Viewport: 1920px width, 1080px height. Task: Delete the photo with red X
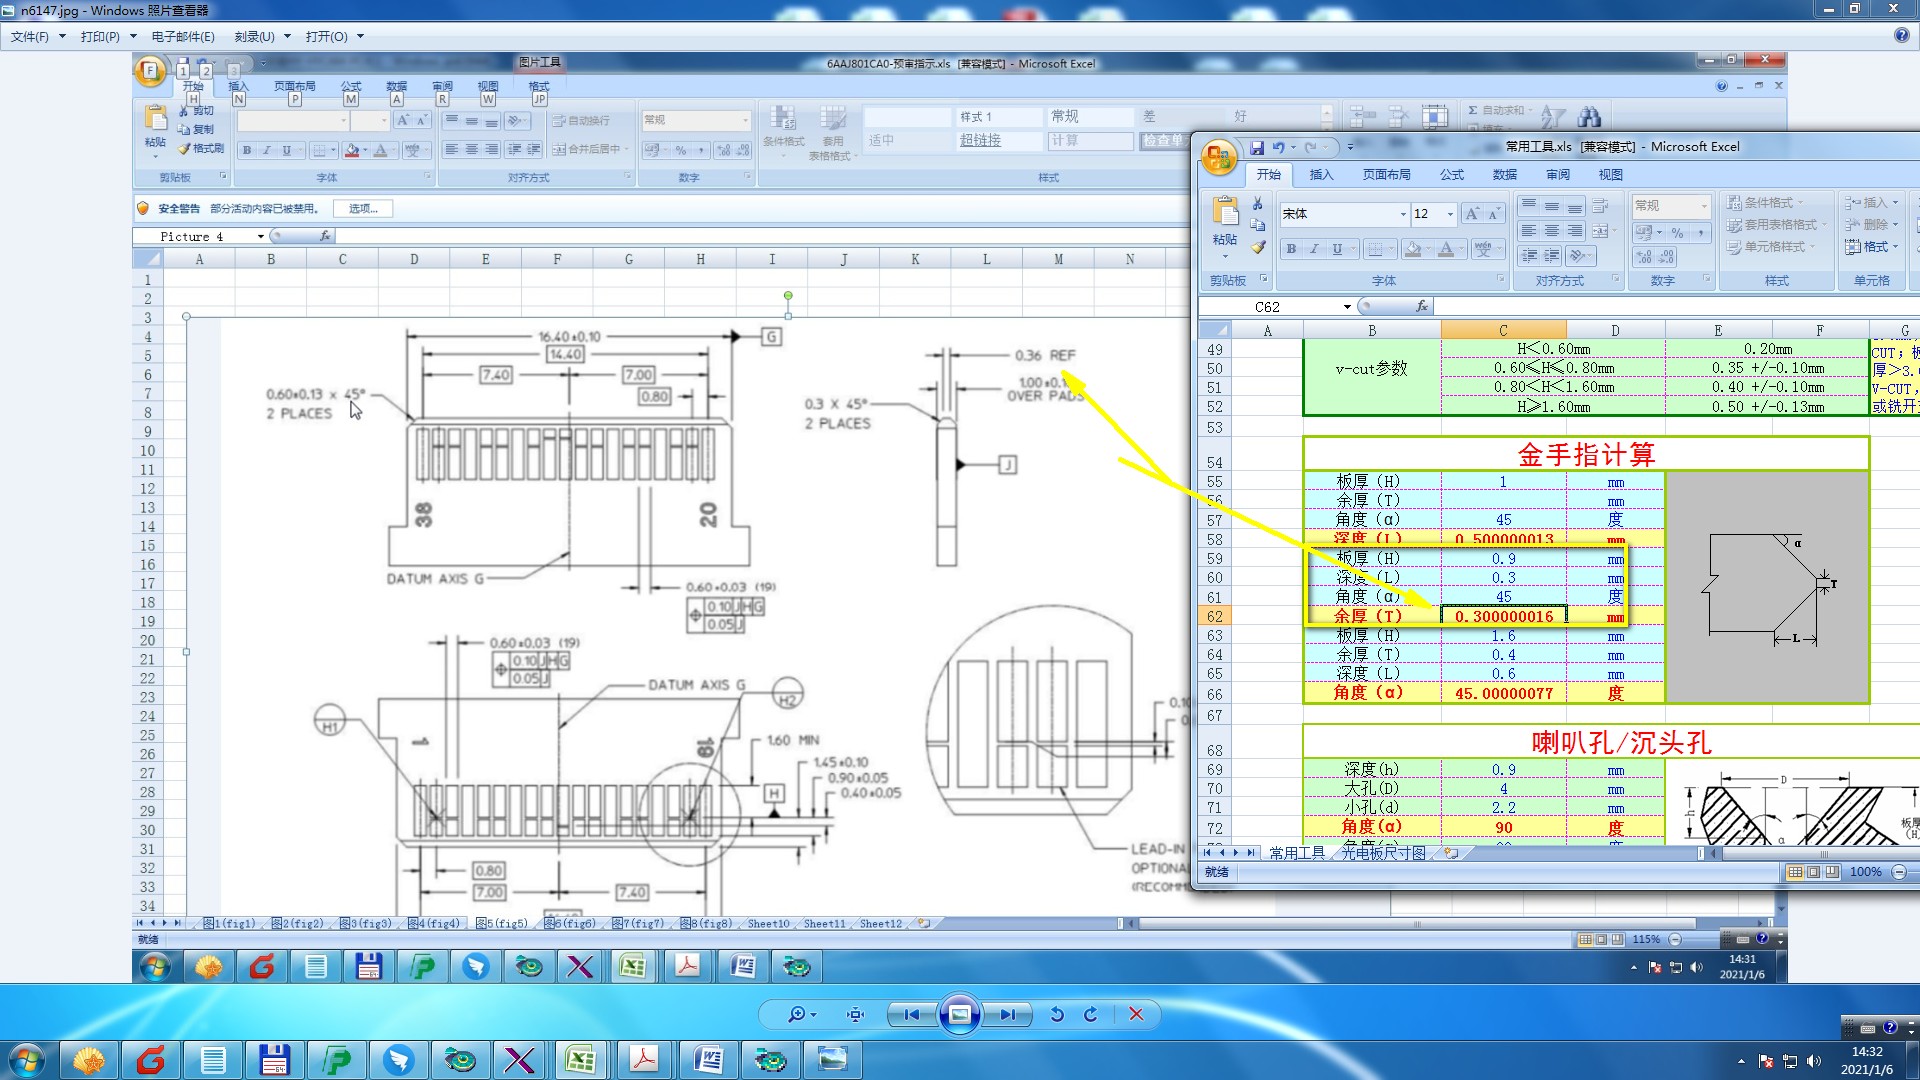click(1136, 1014)
